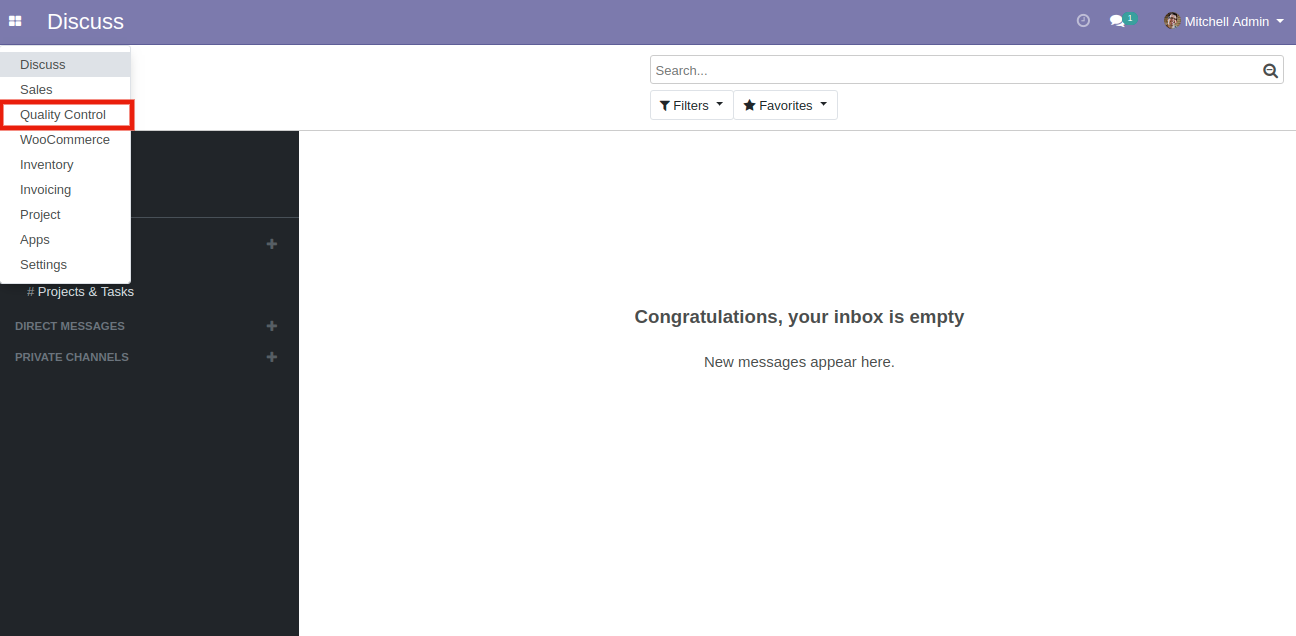Open the Projects & Tasks channel

point(85,292)
